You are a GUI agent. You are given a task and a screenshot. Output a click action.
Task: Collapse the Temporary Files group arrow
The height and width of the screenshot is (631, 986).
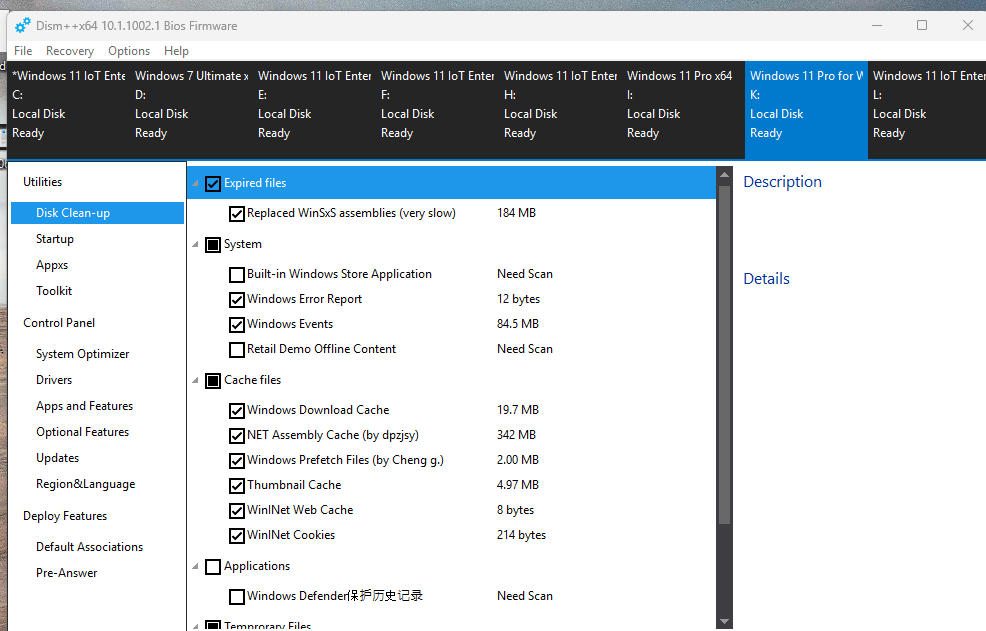196,627
